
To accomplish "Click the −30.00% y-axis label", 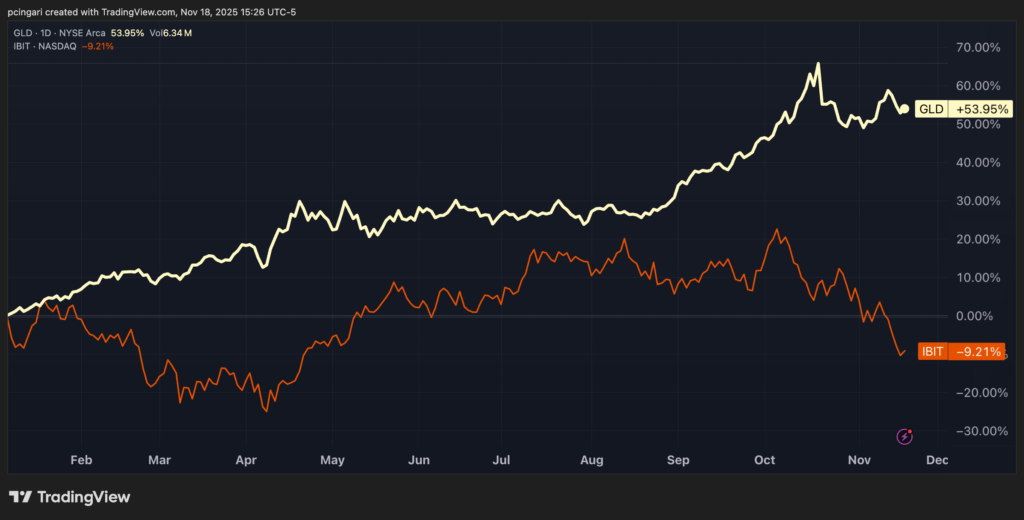I will coord(980,431).
